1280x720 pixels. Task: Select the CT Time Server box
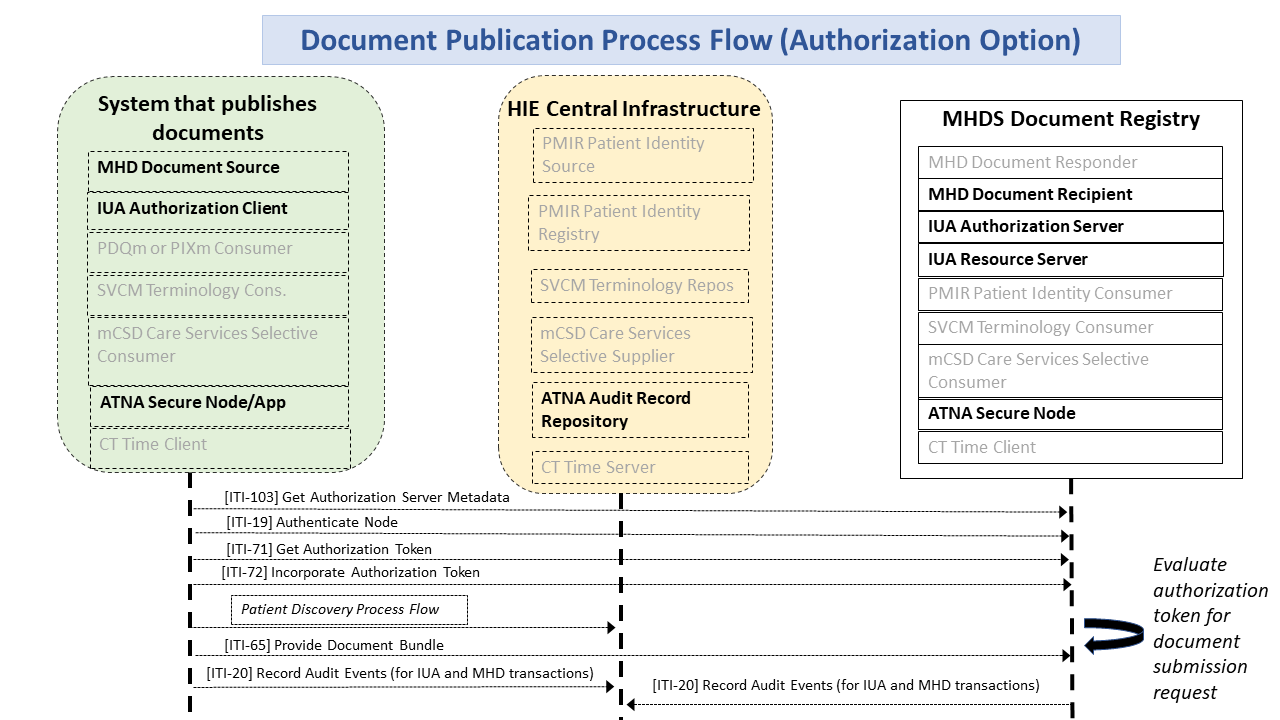point(639,467)
